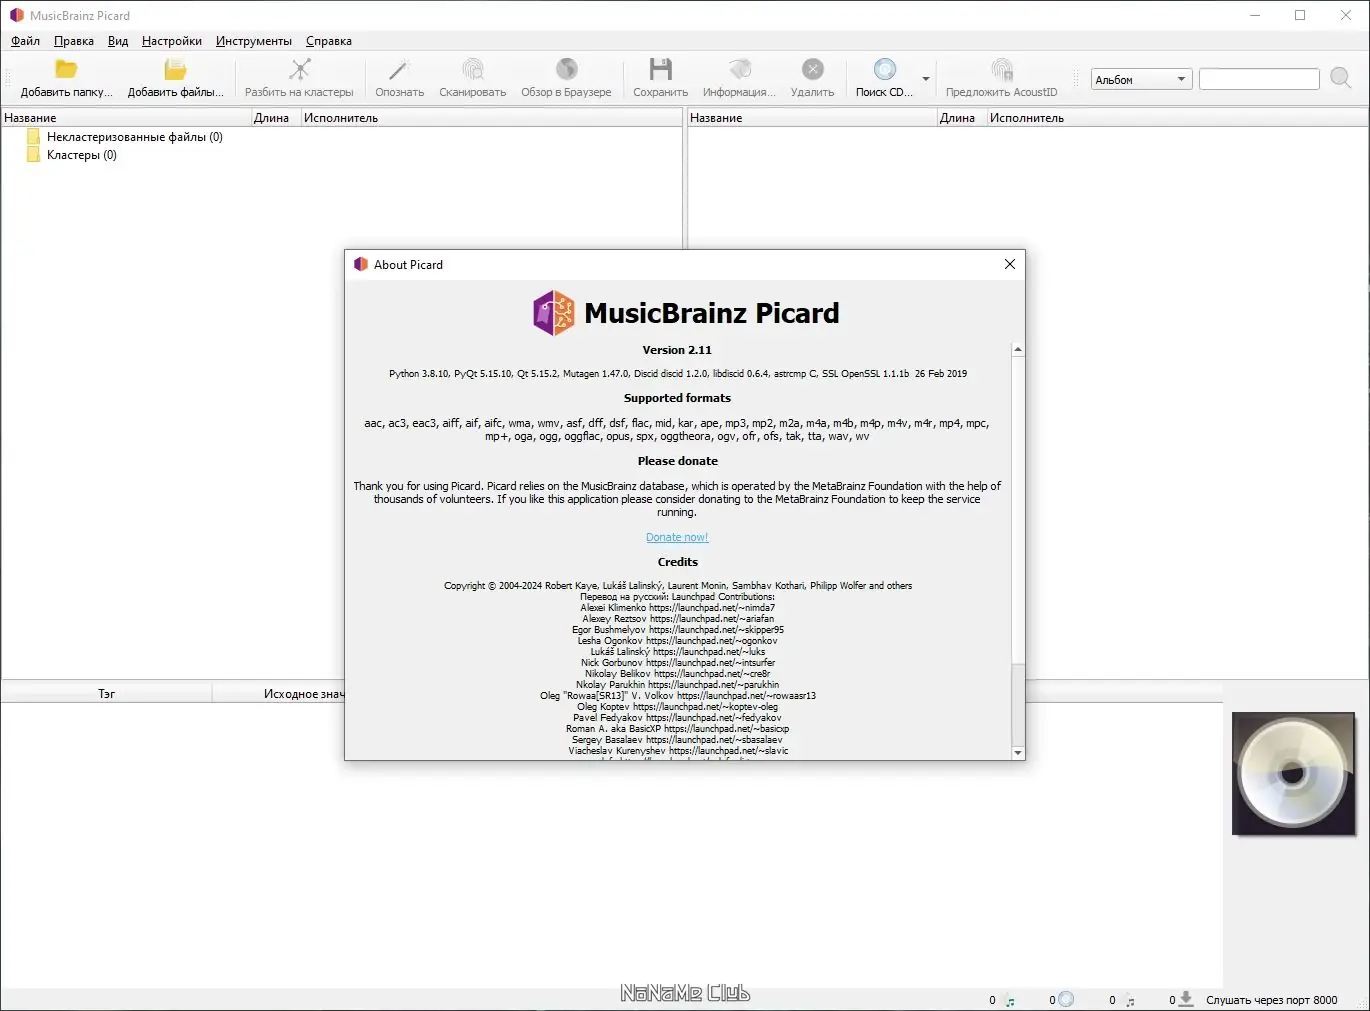Image resolution: width=1370 pixels, height=1011 pixels.
Task: Click the 'Please donate' heading
Action: coord(677,461)
